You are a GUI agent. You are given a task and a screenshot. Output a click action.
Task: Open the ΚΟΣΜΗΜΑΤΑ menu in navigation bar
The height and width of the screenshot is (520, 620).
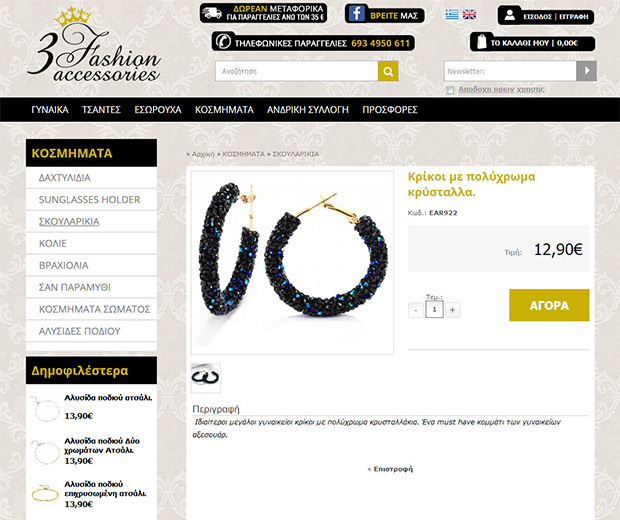224,110
